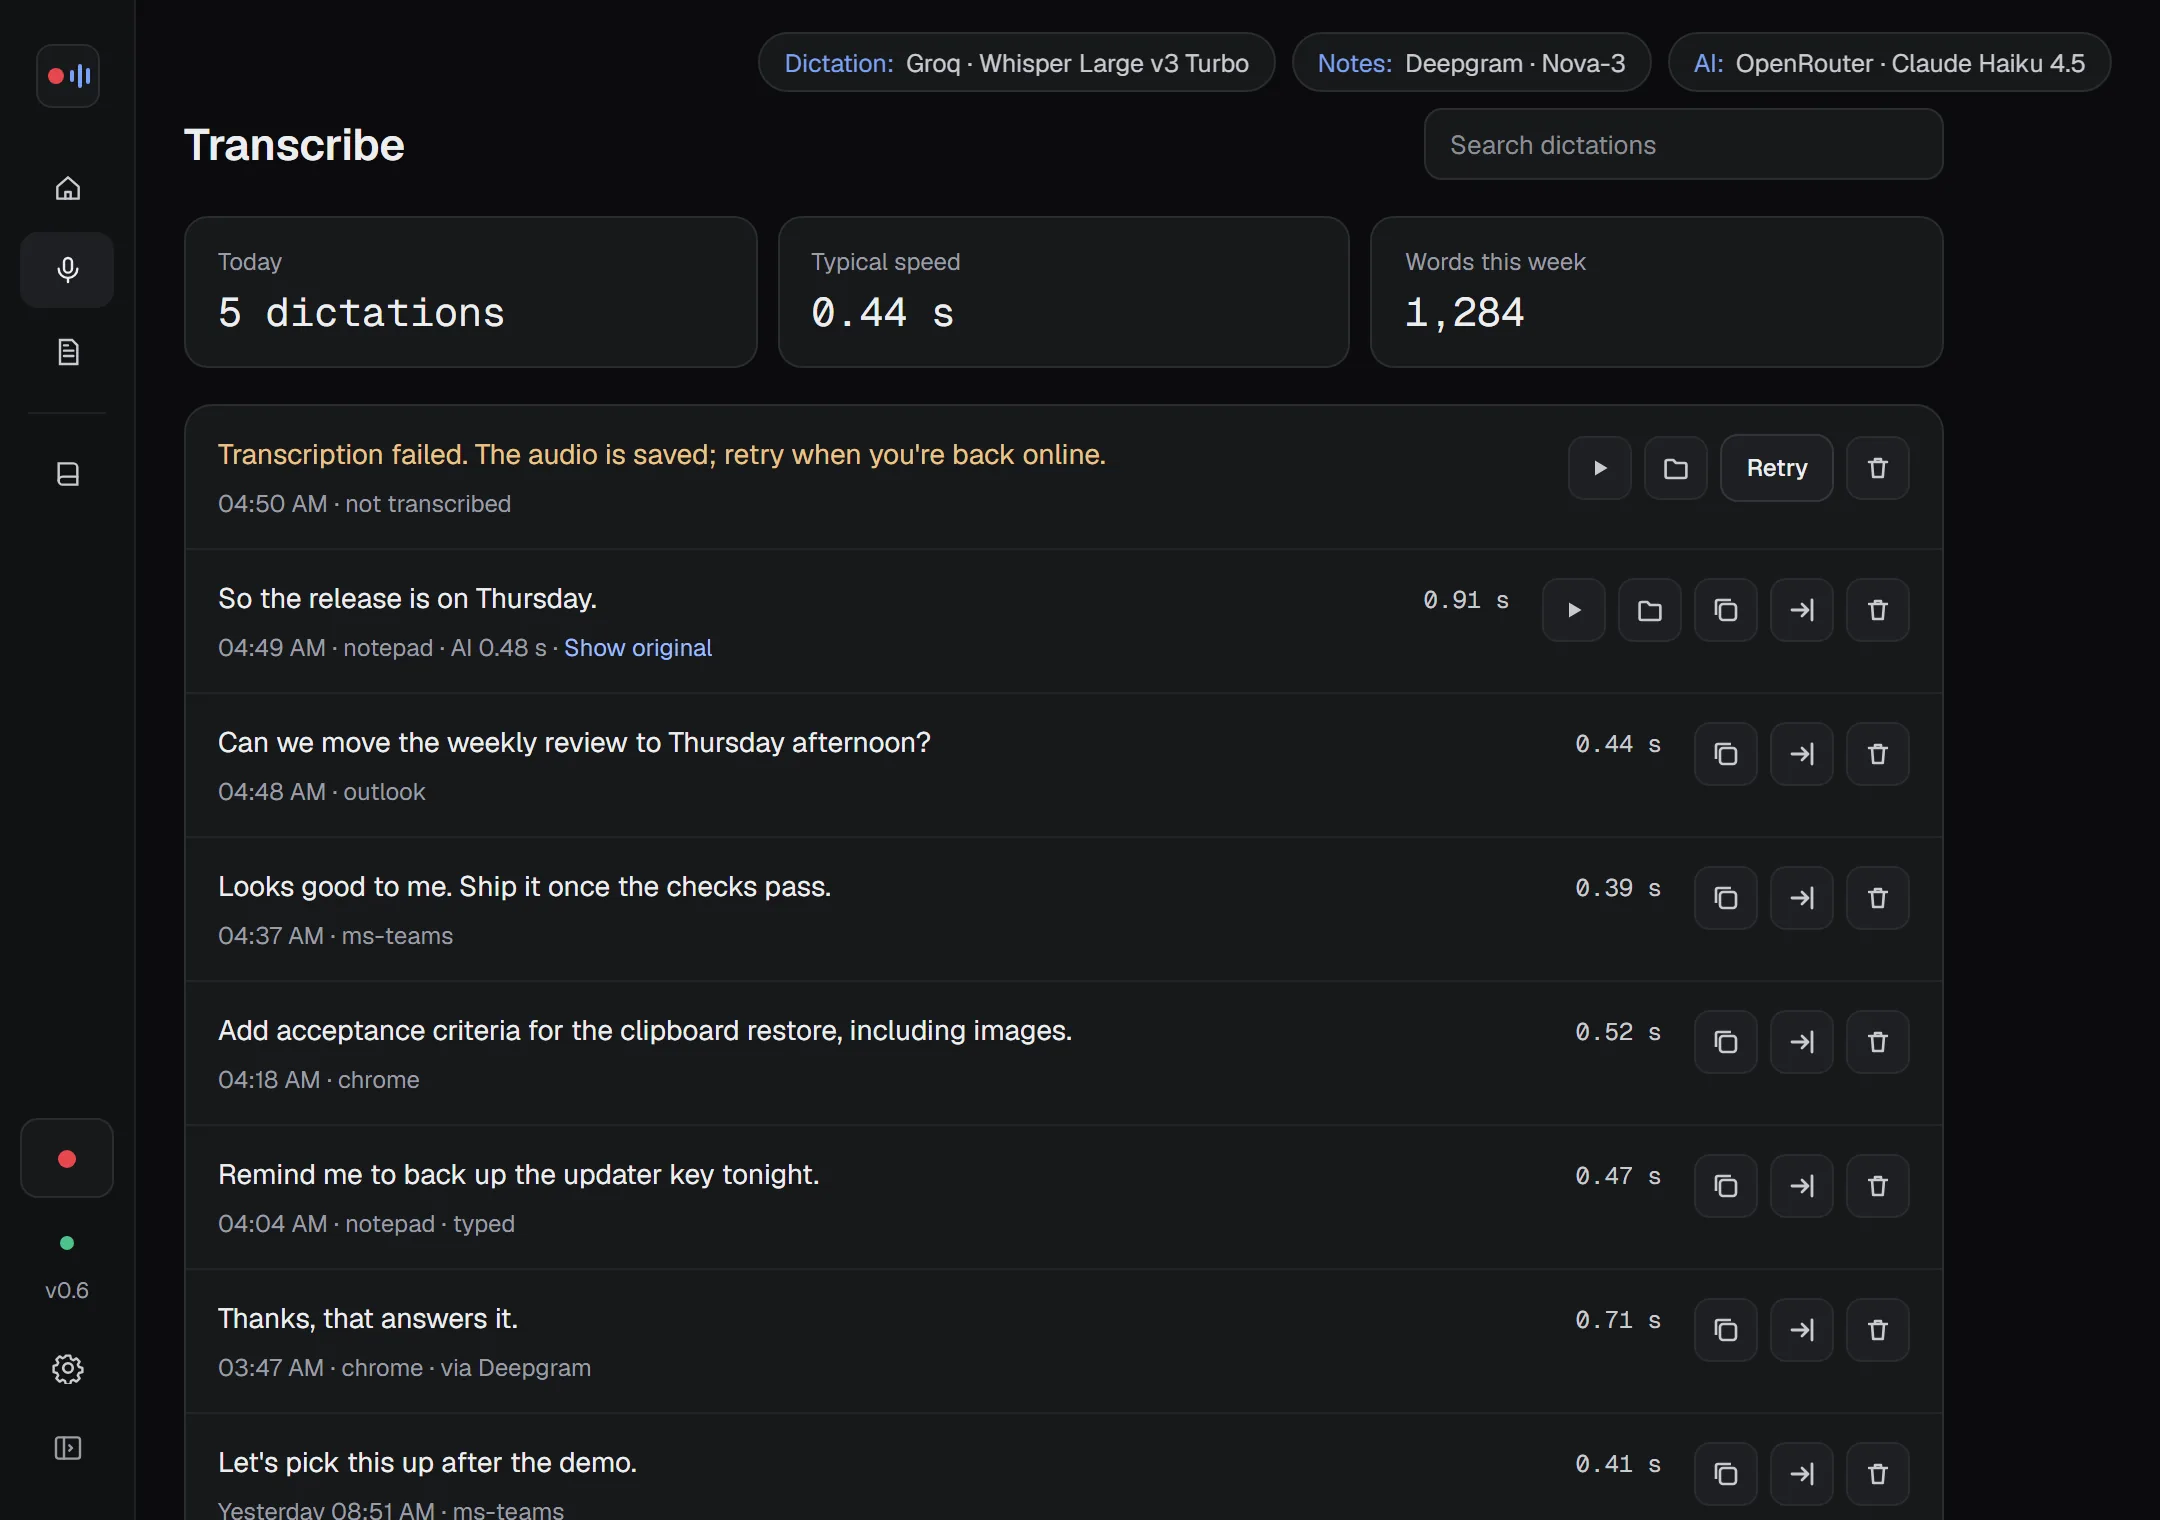2160x1520 pixels.
Task: Copy the acceptance criteria dictation
Action: [1726, 1042]
